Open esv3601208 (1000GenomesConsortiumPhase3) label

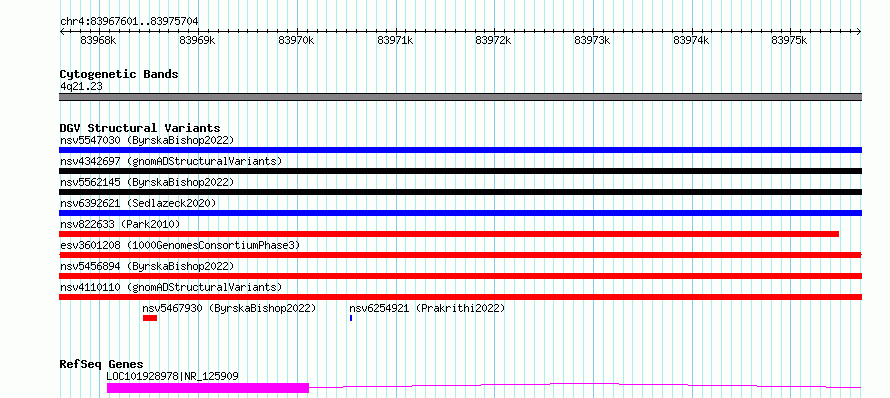tap(180, 245)
